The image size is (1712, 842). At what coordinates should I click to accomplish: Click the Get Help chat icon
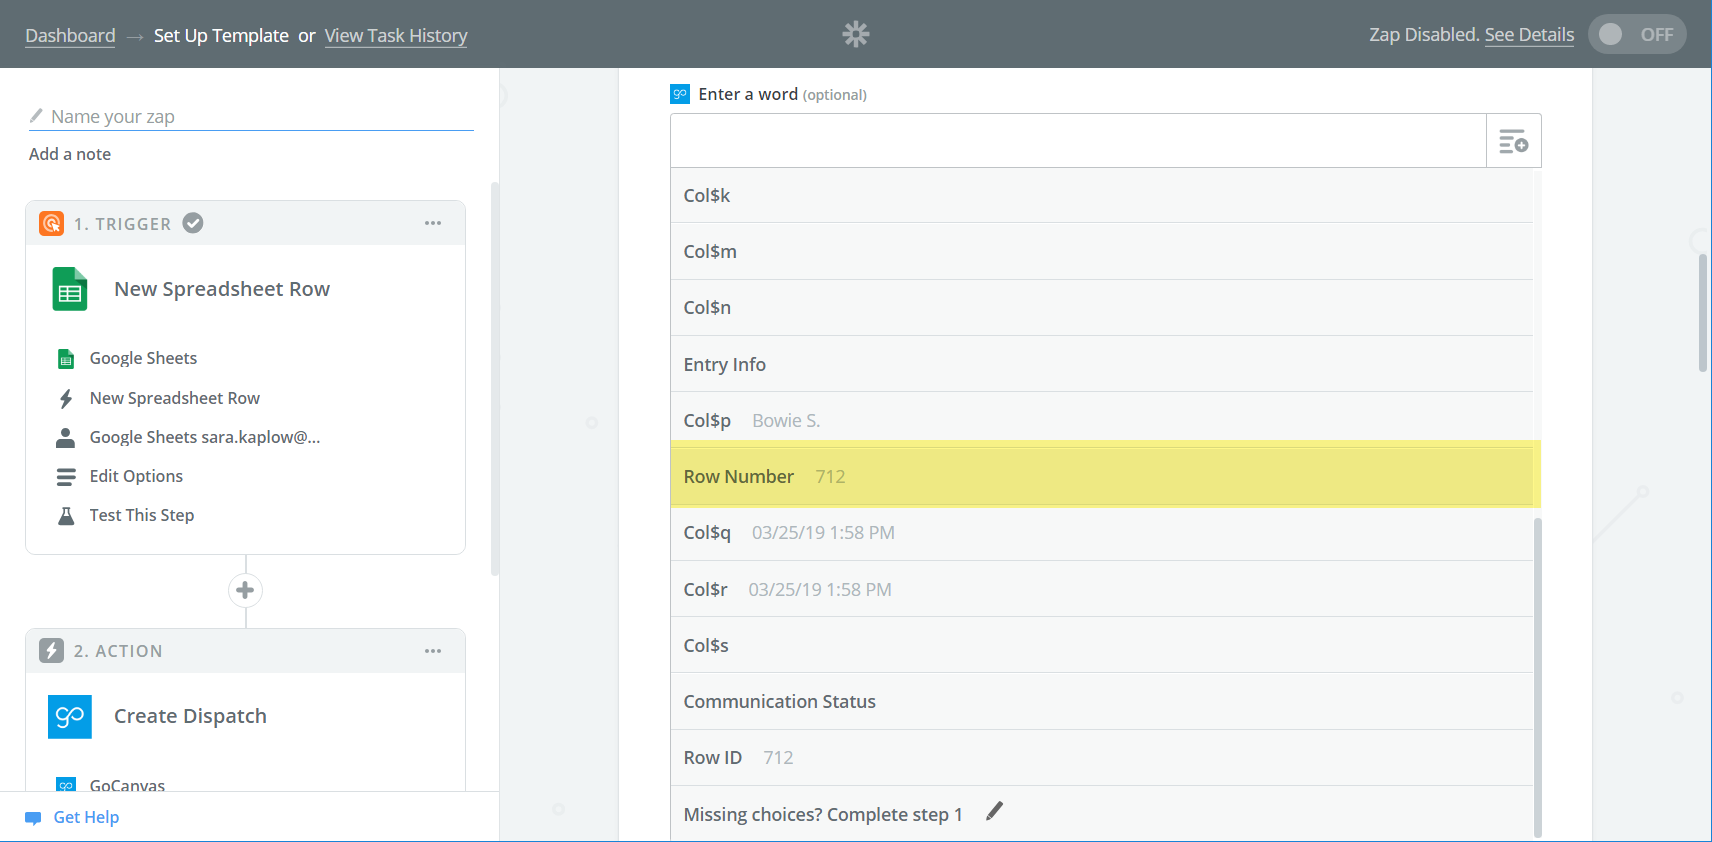(33, 818)
